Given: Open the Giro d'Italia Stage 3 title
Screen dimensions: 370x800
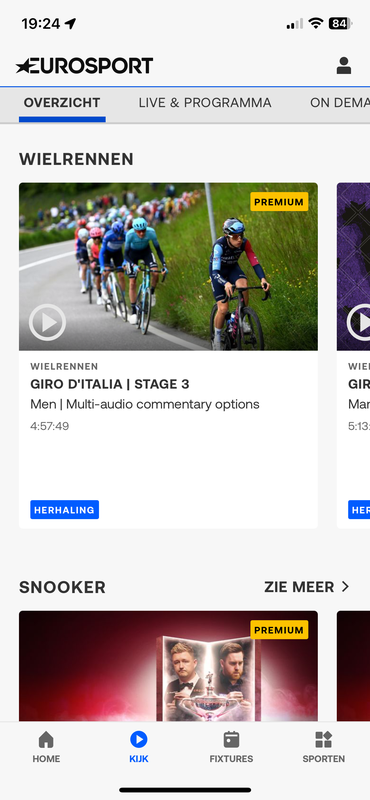Looking at the screenshot, I should point(110,384).
